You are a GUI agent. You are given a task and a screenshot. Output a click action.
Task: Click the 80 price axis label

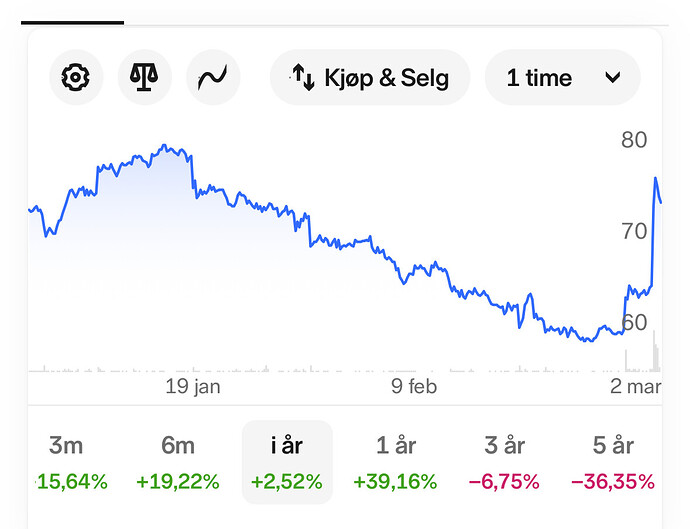(634, 139)
